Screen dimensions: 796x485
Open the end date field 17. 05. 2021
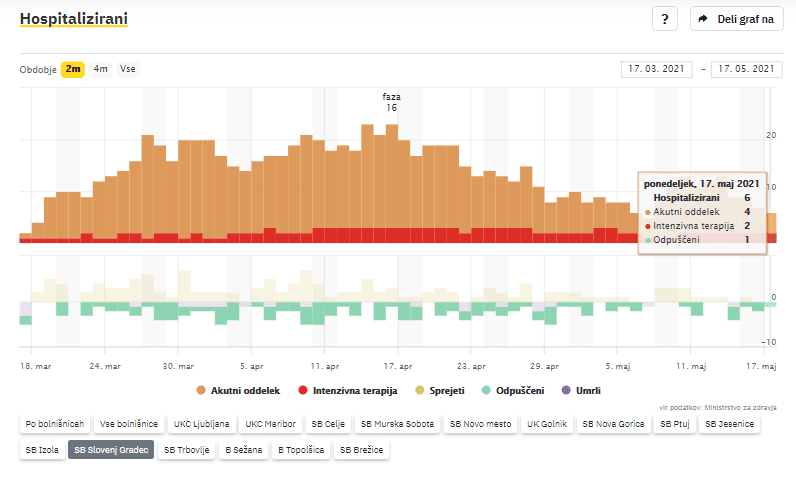pos(745,69)
